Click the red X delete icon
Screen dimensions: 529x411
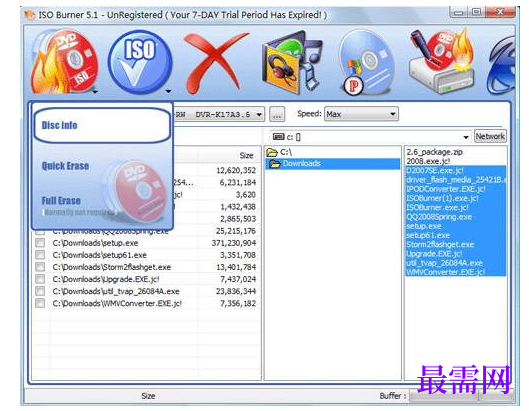point(216,62)
